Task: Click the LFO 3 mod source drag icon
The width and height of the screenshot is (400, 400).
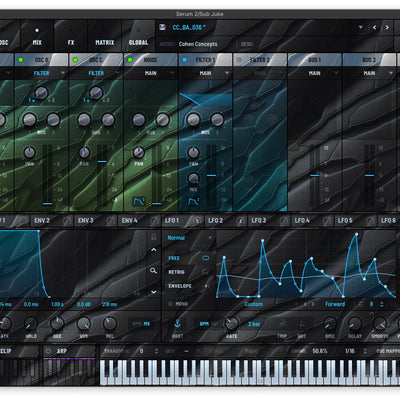Action: tap(284, 220)
